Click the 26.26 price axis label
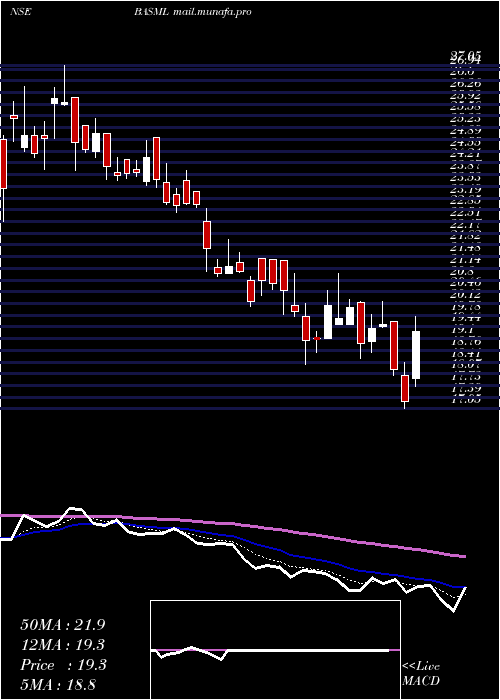 coord(466,83)
